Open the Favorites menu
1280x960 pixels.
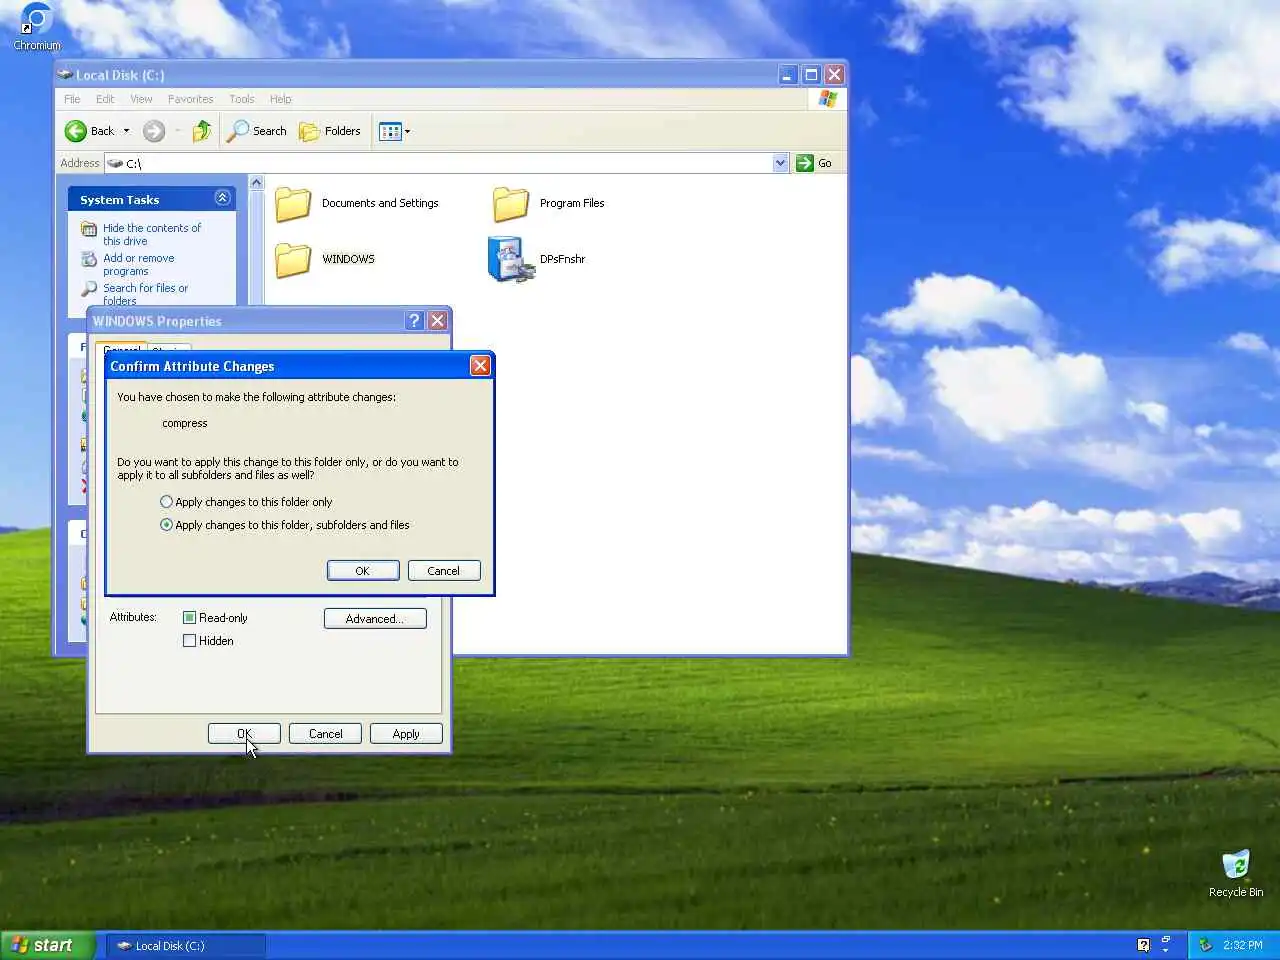point(190,99)
